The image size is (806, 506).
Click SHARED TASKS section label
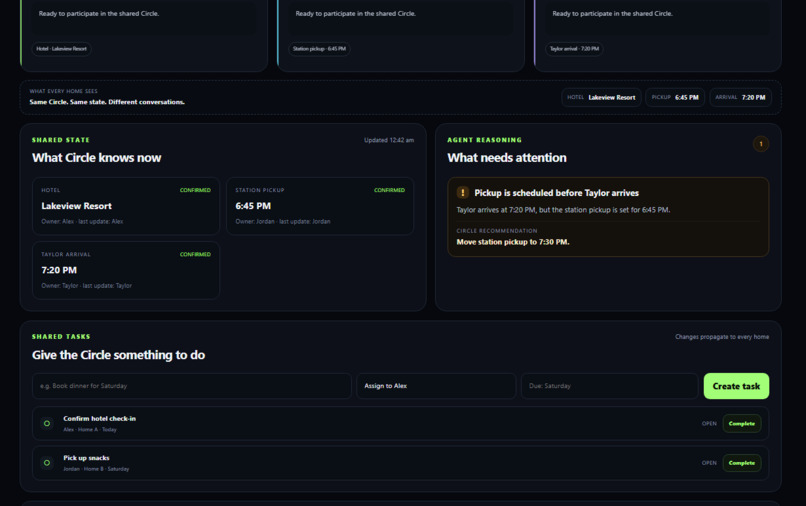click(61, 337)
